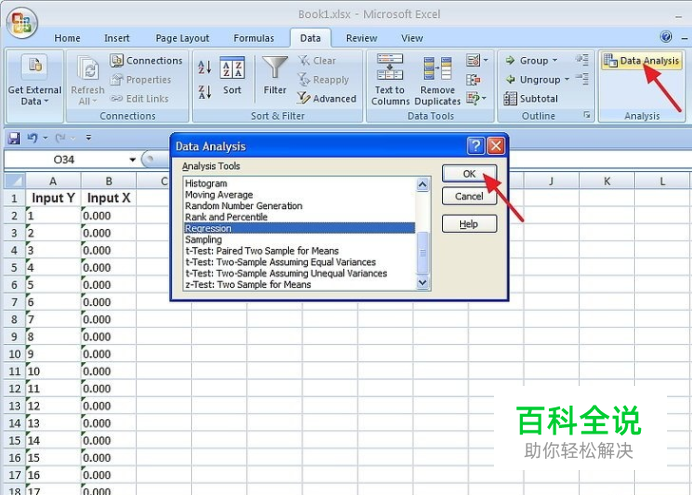
Task: Open the Office button menu
Action: pos(21,22)
